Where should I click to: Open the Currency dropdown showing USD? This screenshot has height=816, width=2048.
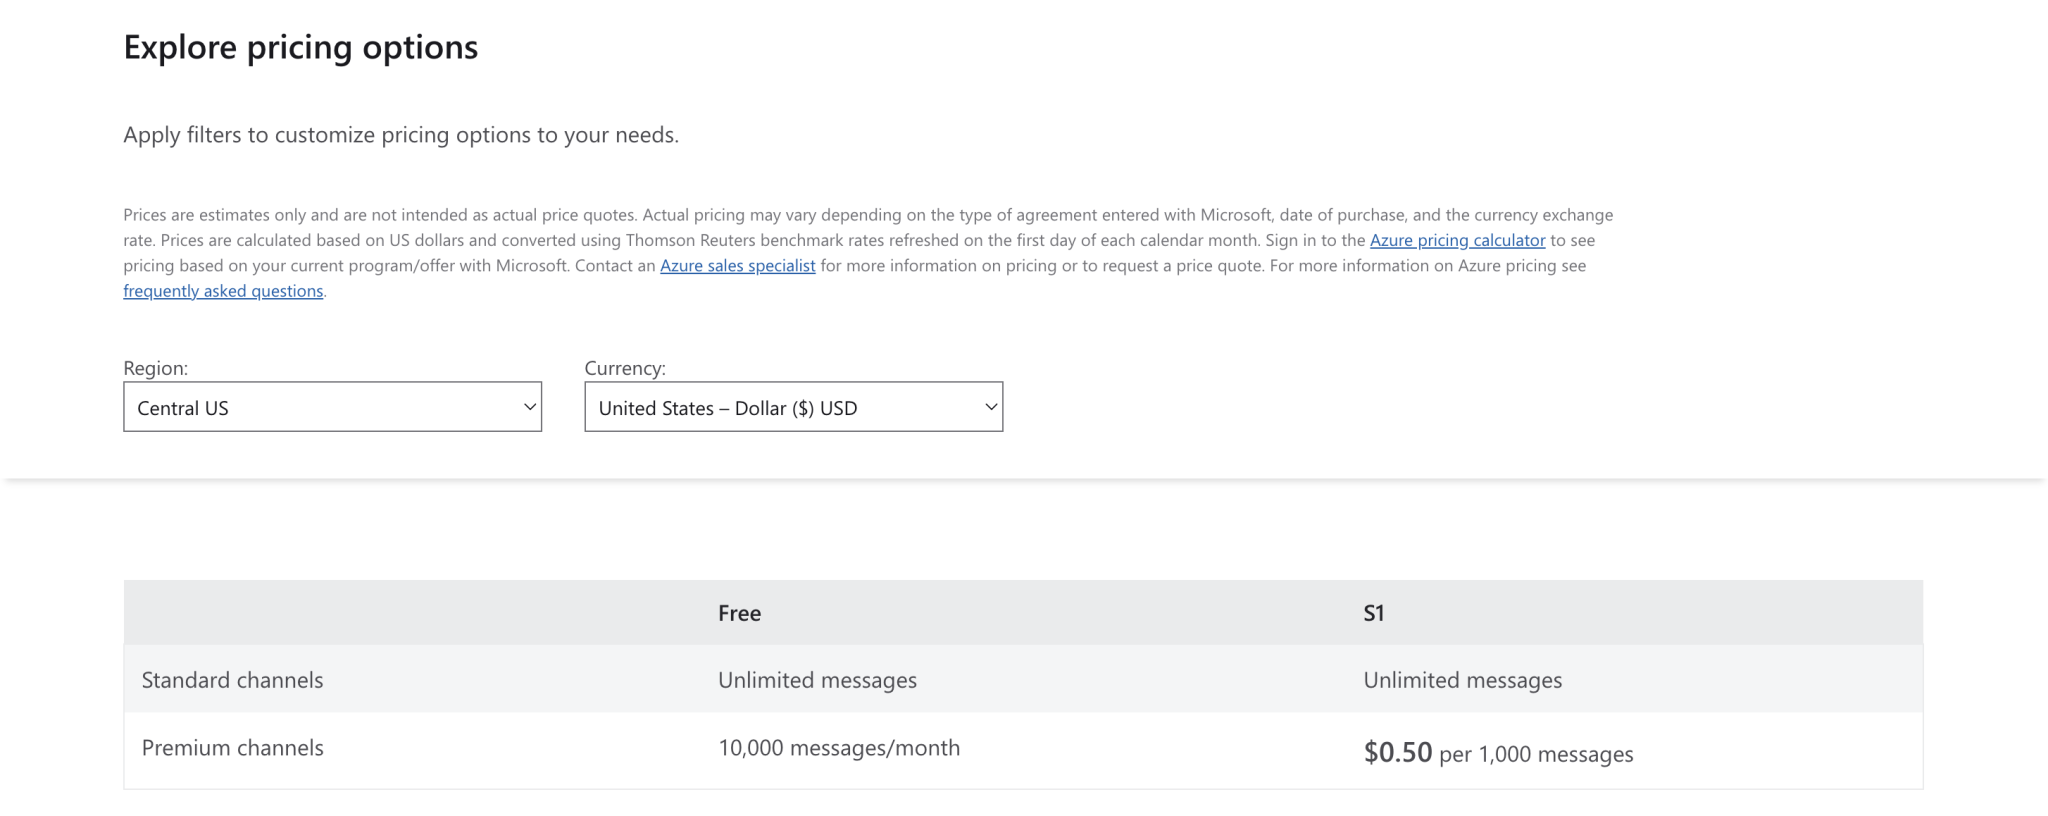point(780,407)
